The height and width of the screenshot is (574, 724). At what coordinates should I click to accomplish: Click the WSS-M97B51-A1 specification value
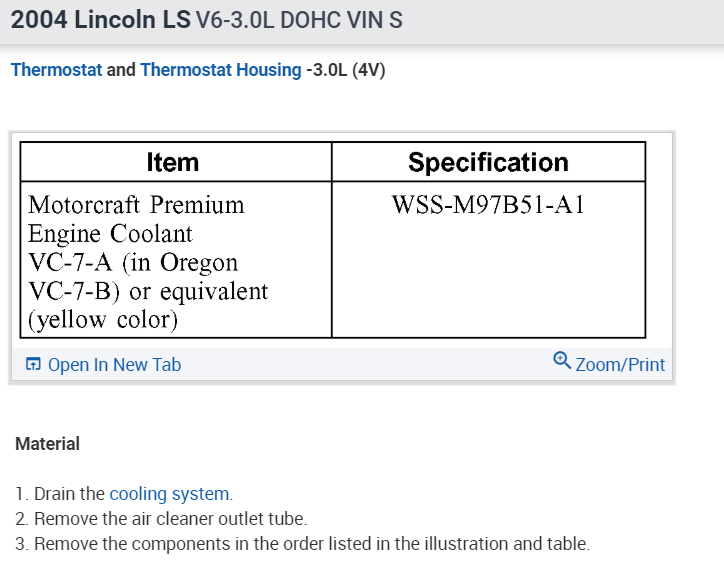point(488,205)
